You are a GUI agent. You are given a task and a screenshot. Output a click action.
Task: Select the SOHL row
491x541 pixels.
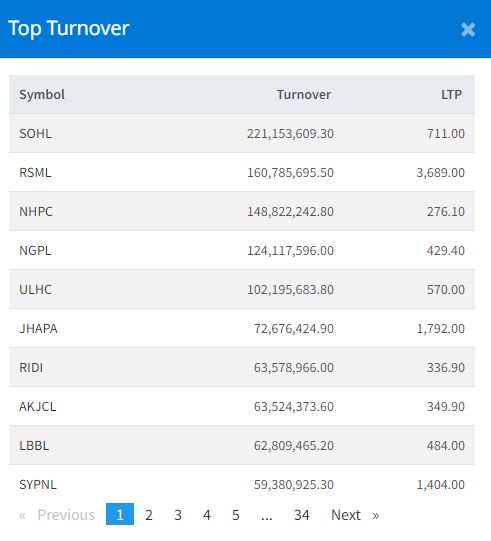coord(242,133)
